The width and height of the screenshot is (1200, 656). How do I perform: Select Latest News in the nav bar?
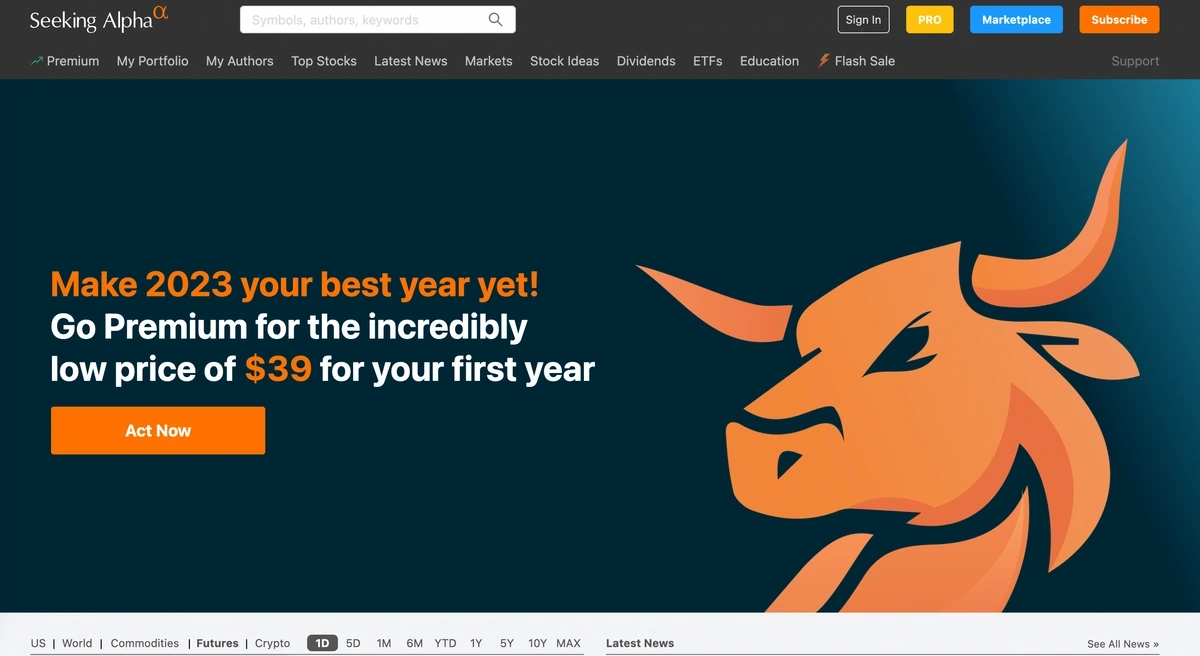(411, 61)
